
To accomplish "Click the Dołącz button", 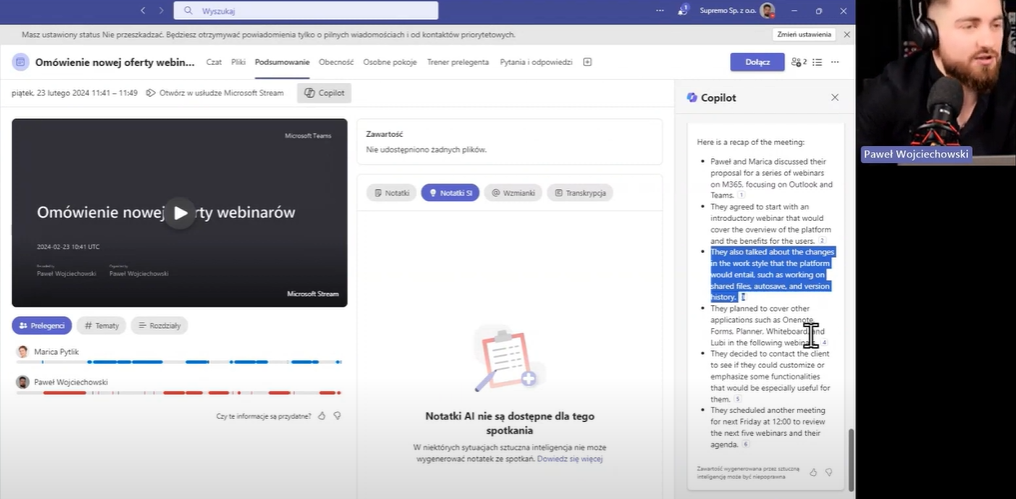I will click(x=757, y=62).
